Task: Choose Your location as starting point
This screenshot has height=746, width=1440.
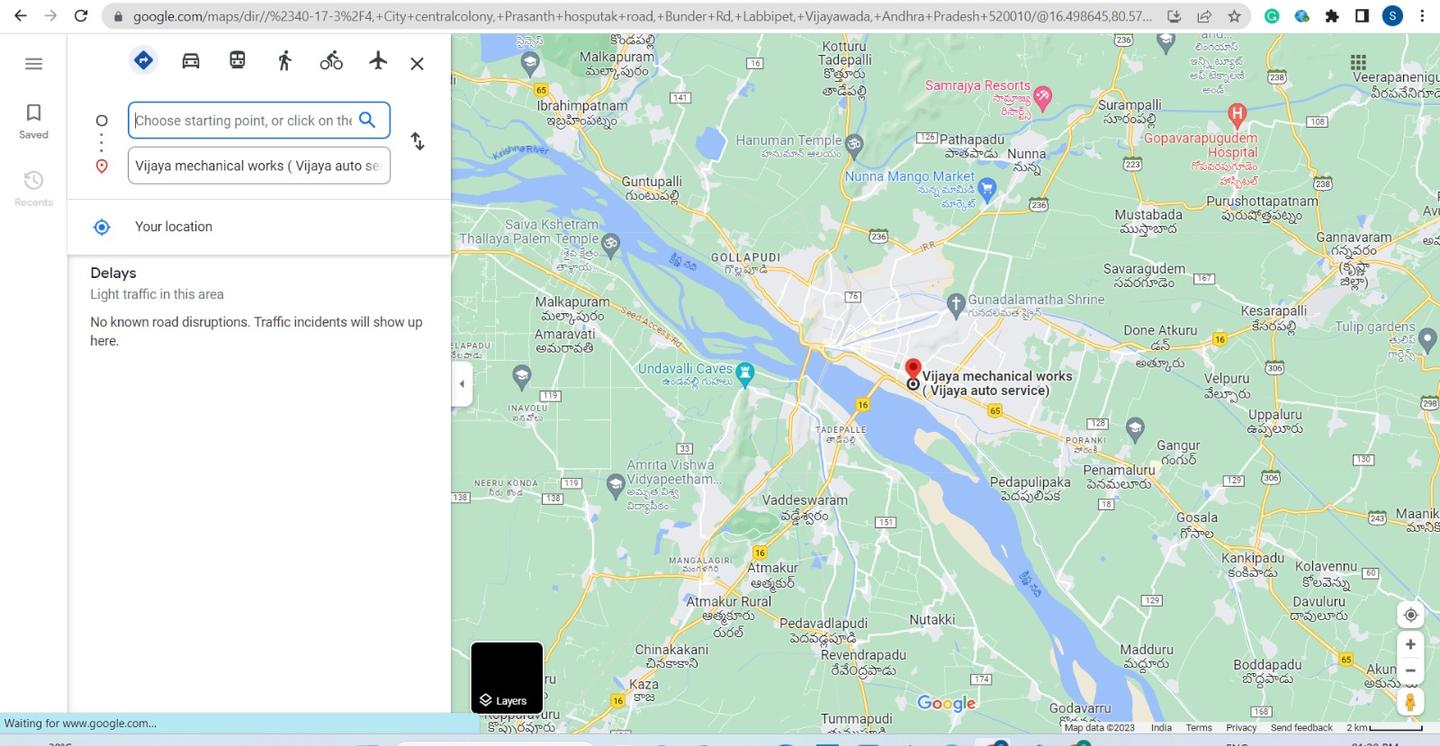Action: pos(259,227)
